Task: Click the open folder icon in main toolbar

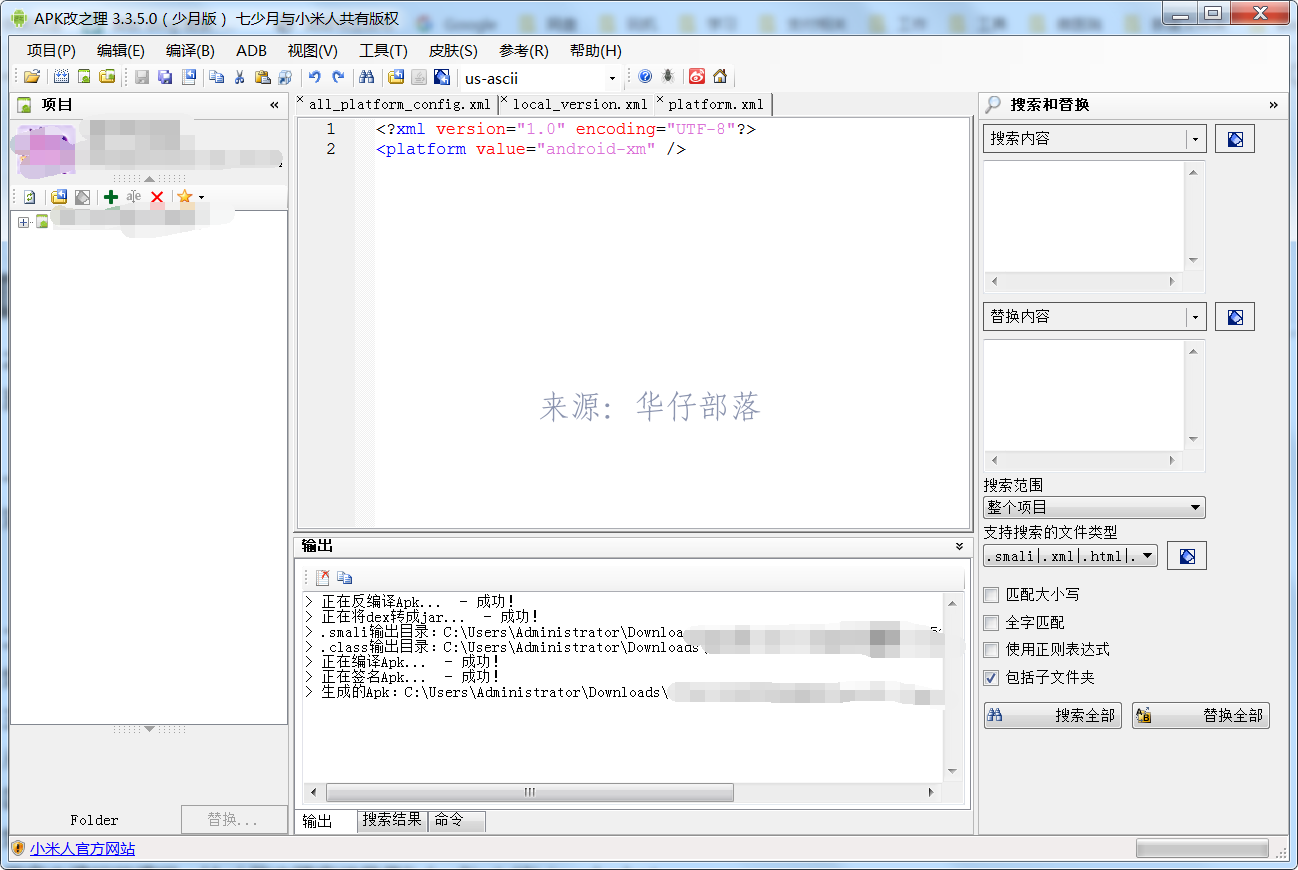Action: pos(32,77)
